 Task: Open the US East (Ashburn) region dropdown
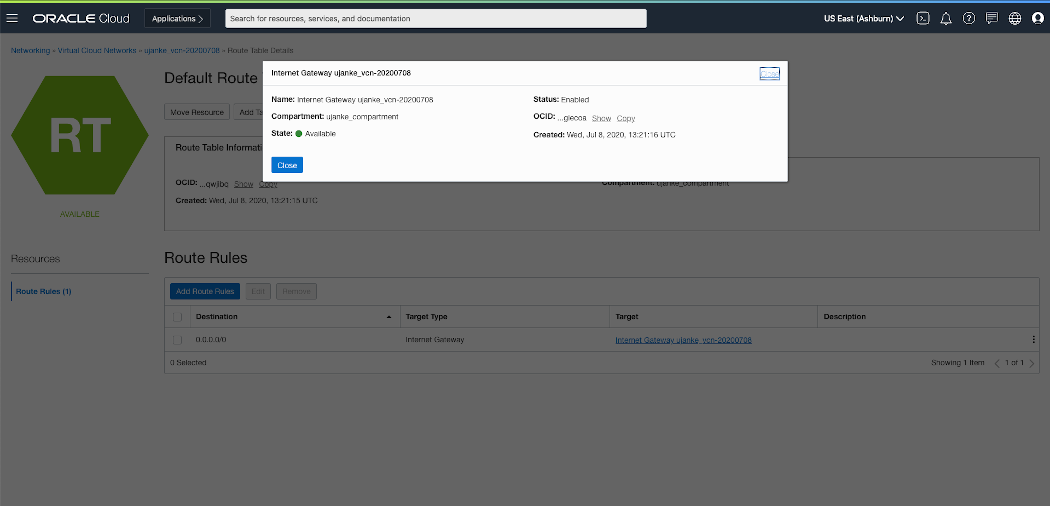point(864,18)
